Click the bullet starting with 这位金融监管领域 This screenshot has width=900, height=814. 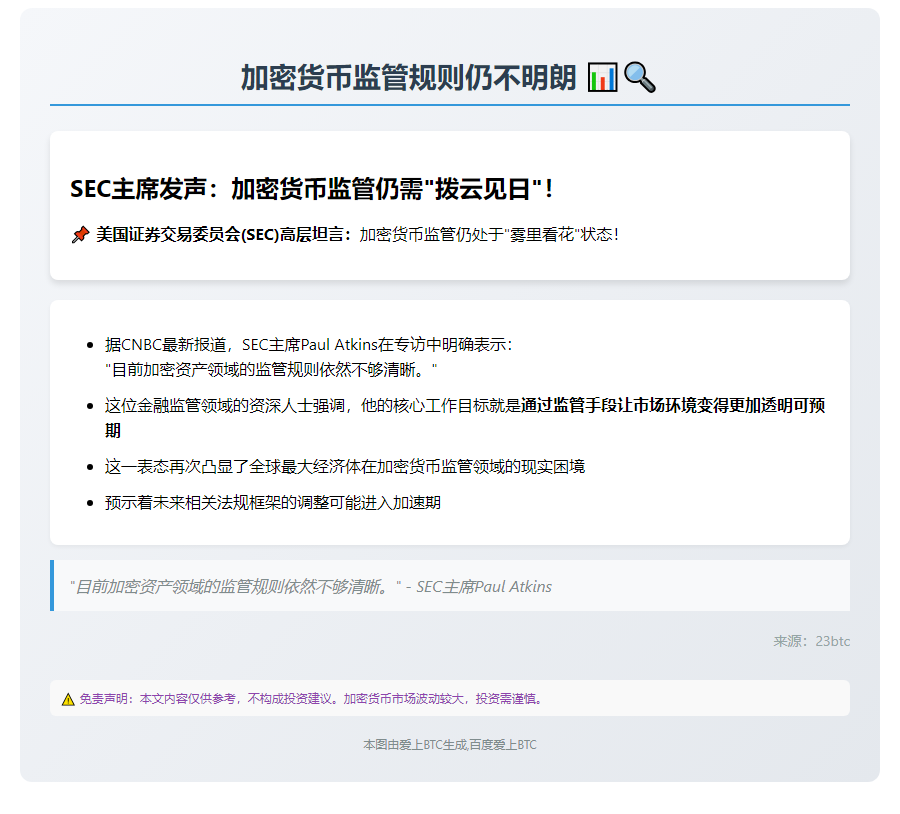pyautogui.click(x=312, y=406)
